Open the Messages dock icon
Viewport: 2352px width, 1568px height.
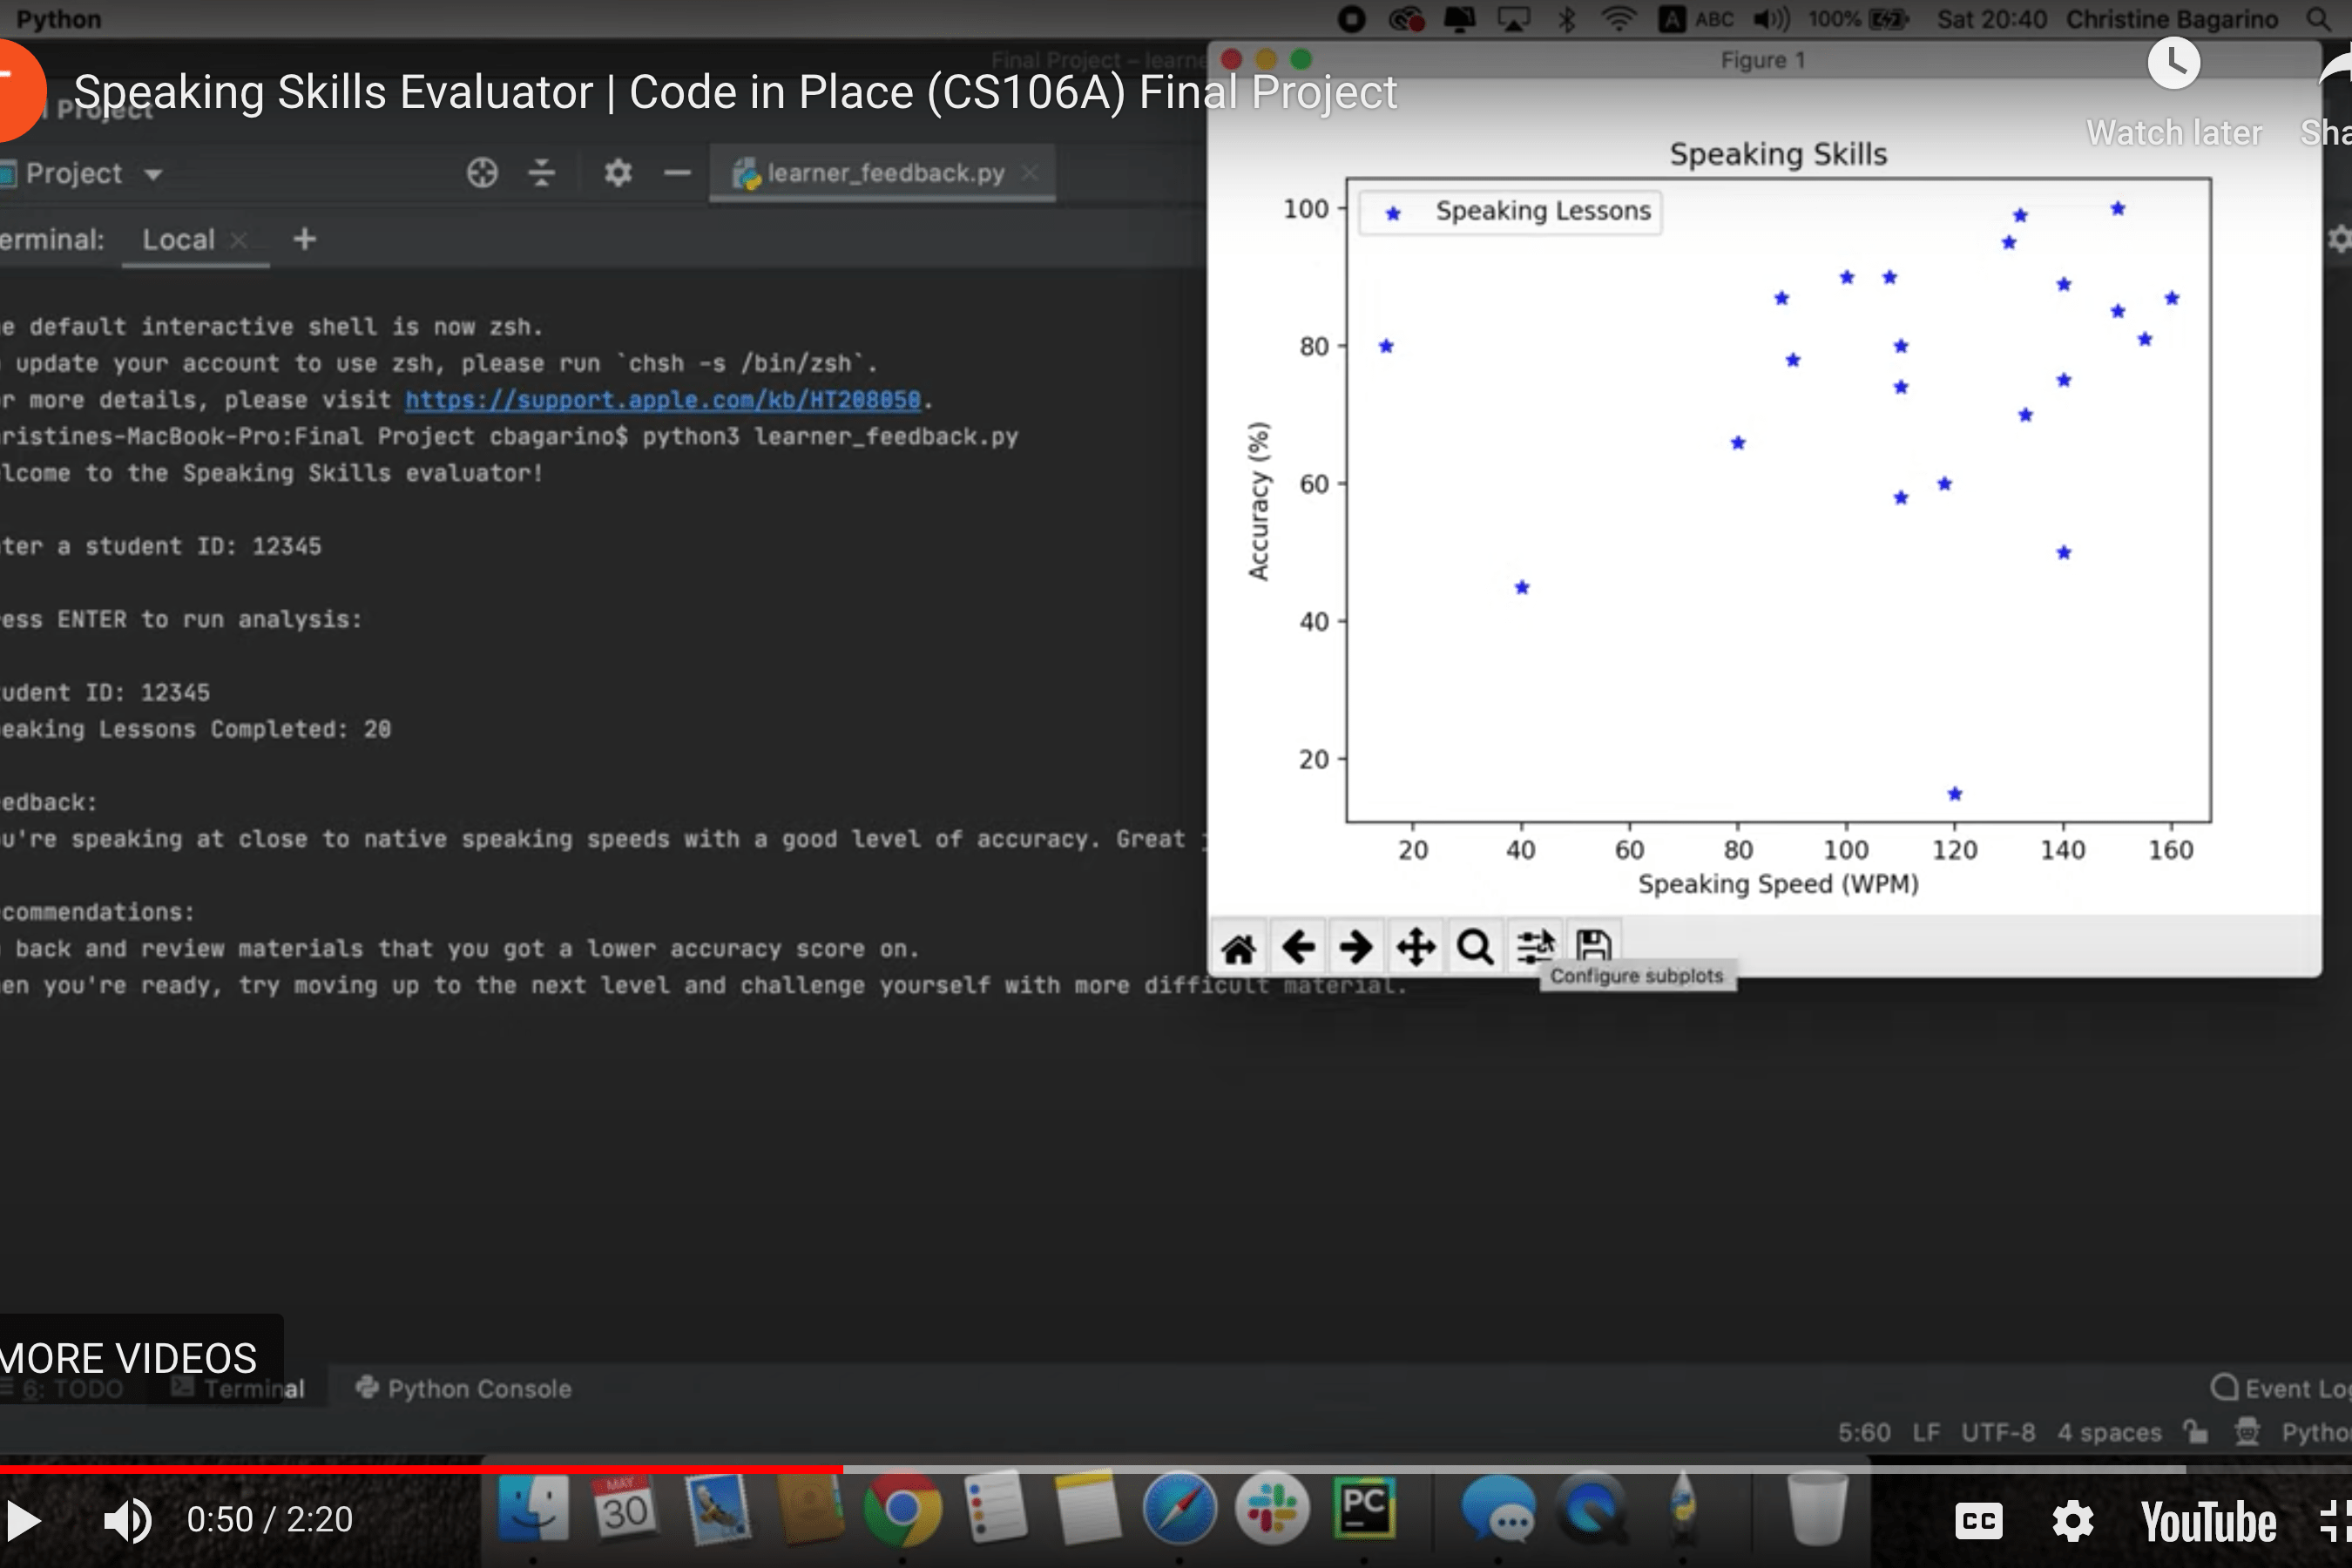click(1497, 1509)
